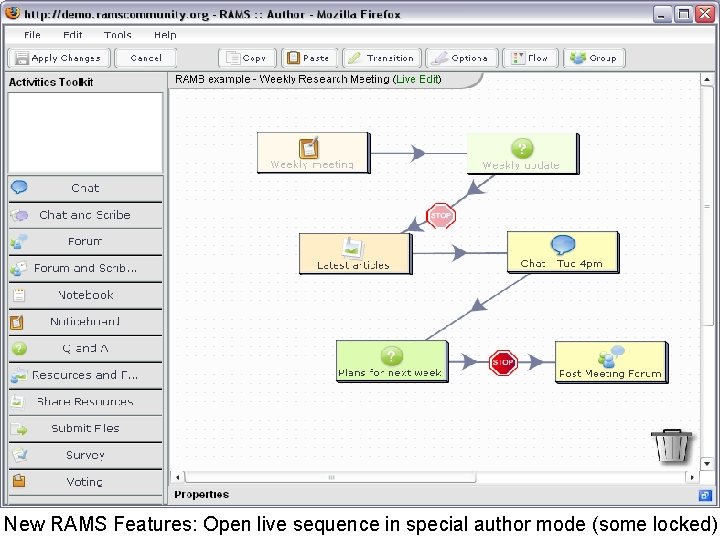This screenshot has height=540, width=720.
Task: Select the Resources and Forum activity
Action: [85, 375]
